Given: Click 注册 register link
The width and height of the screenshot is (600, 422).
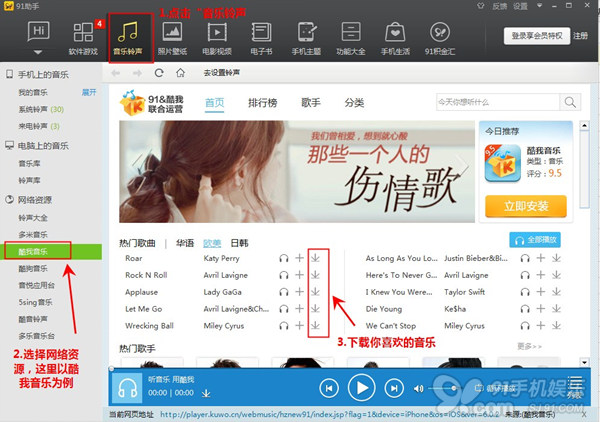Looking at the screenshot, I should tap(580, 36).
